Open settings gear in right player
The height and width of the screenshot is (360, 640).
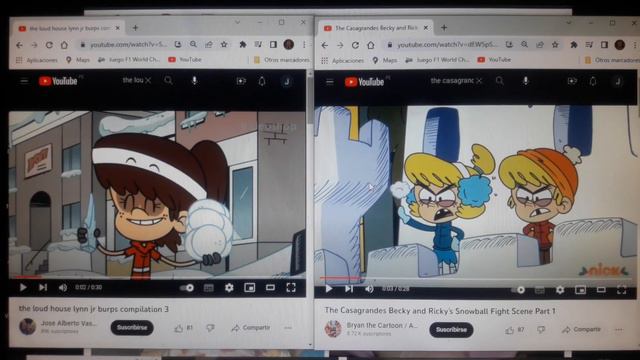[x=560, y=290]
